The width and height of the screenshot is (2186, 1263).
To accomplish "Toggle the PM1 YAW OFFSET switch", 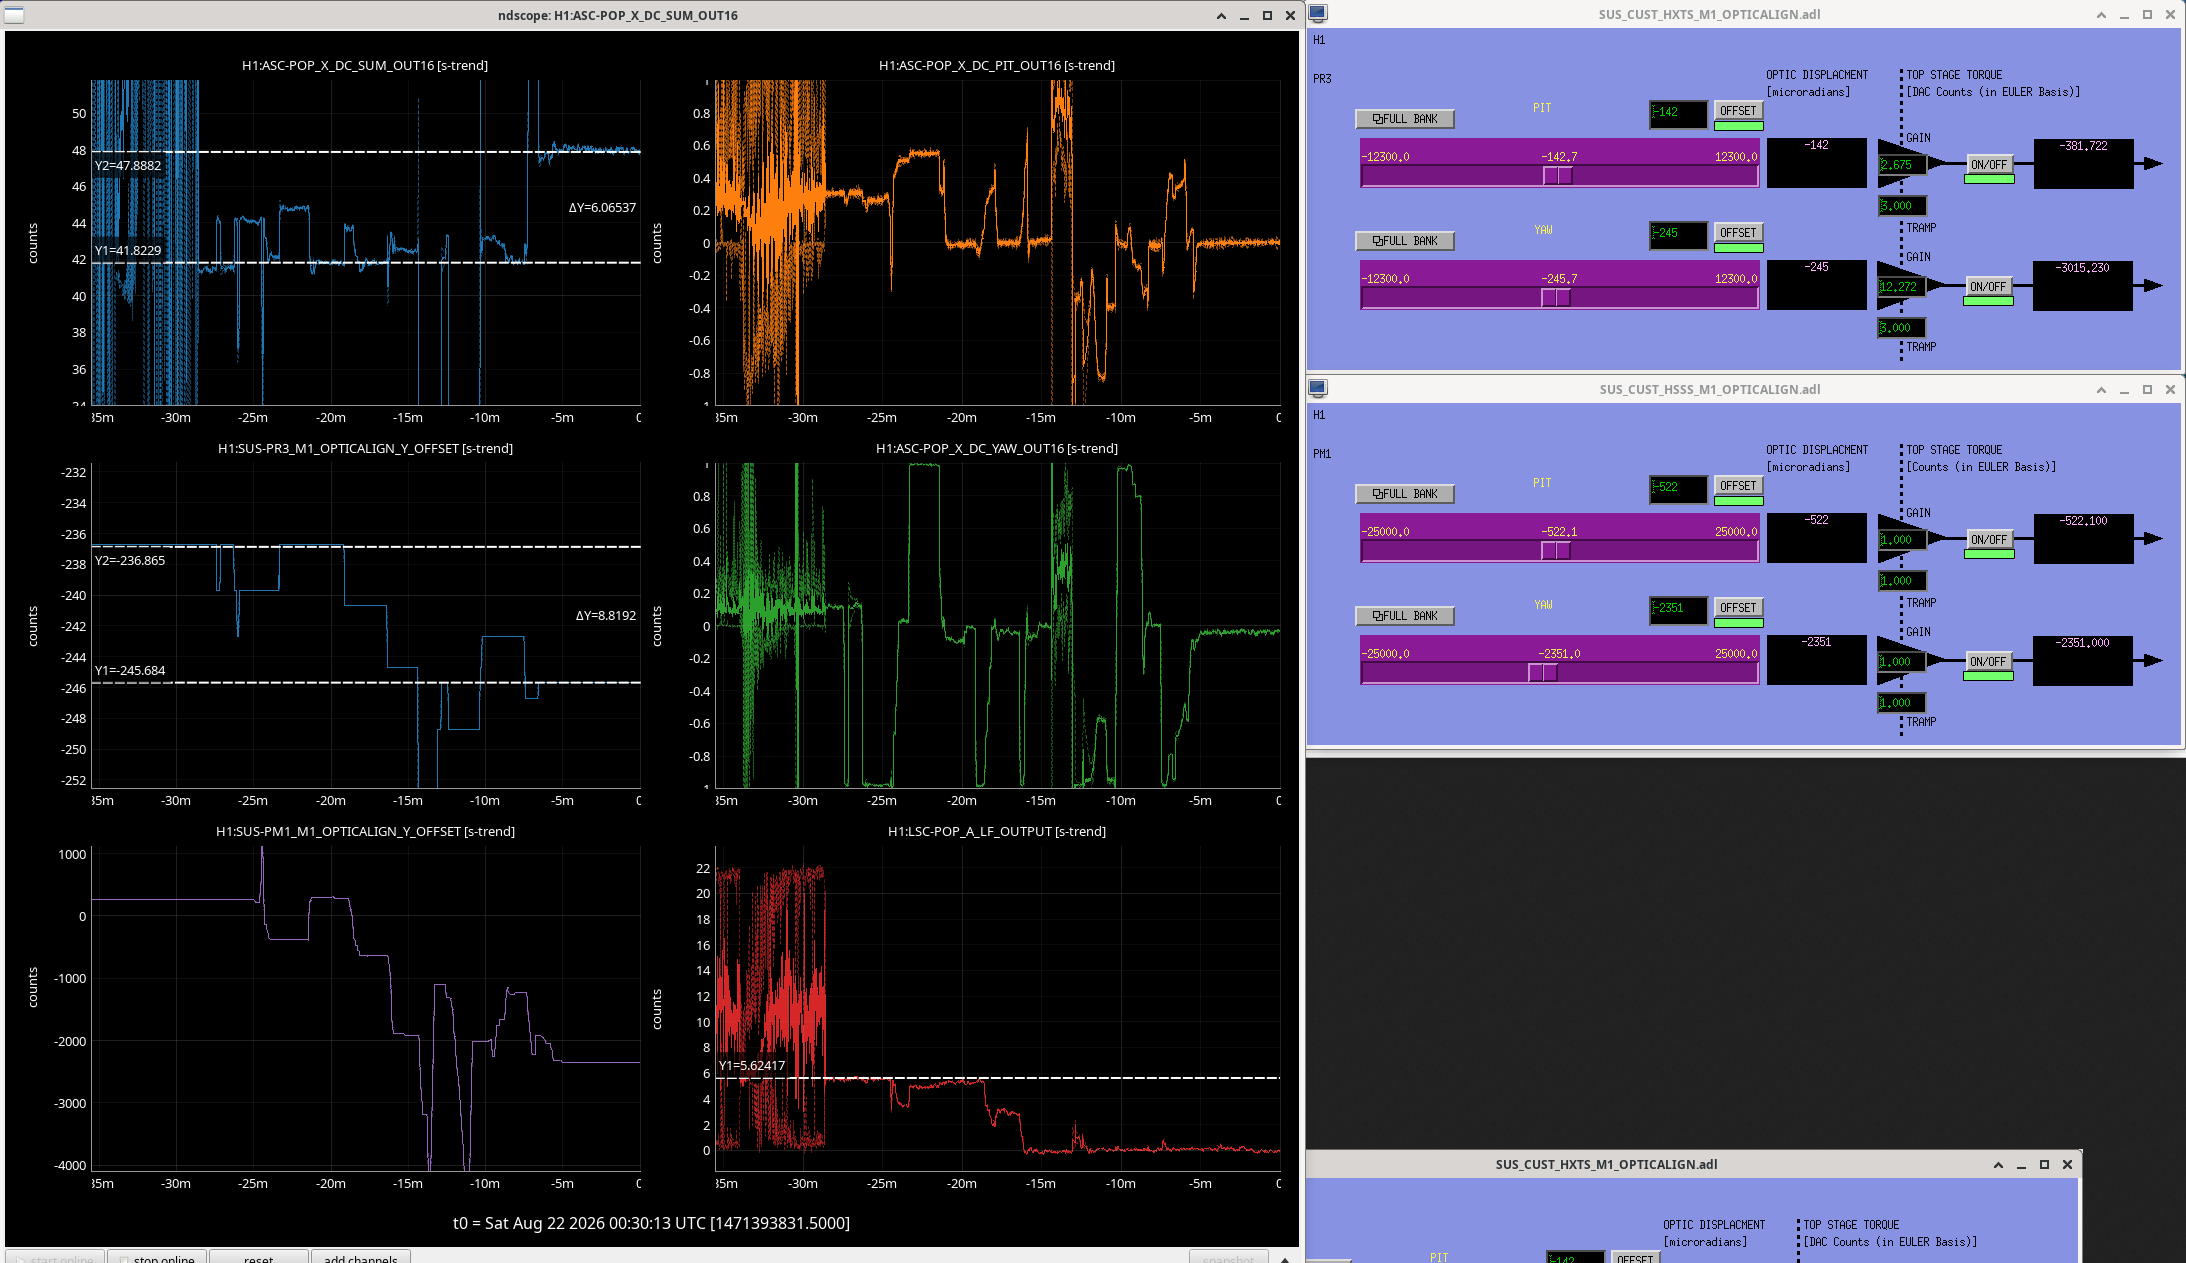I will [1738, 608].
